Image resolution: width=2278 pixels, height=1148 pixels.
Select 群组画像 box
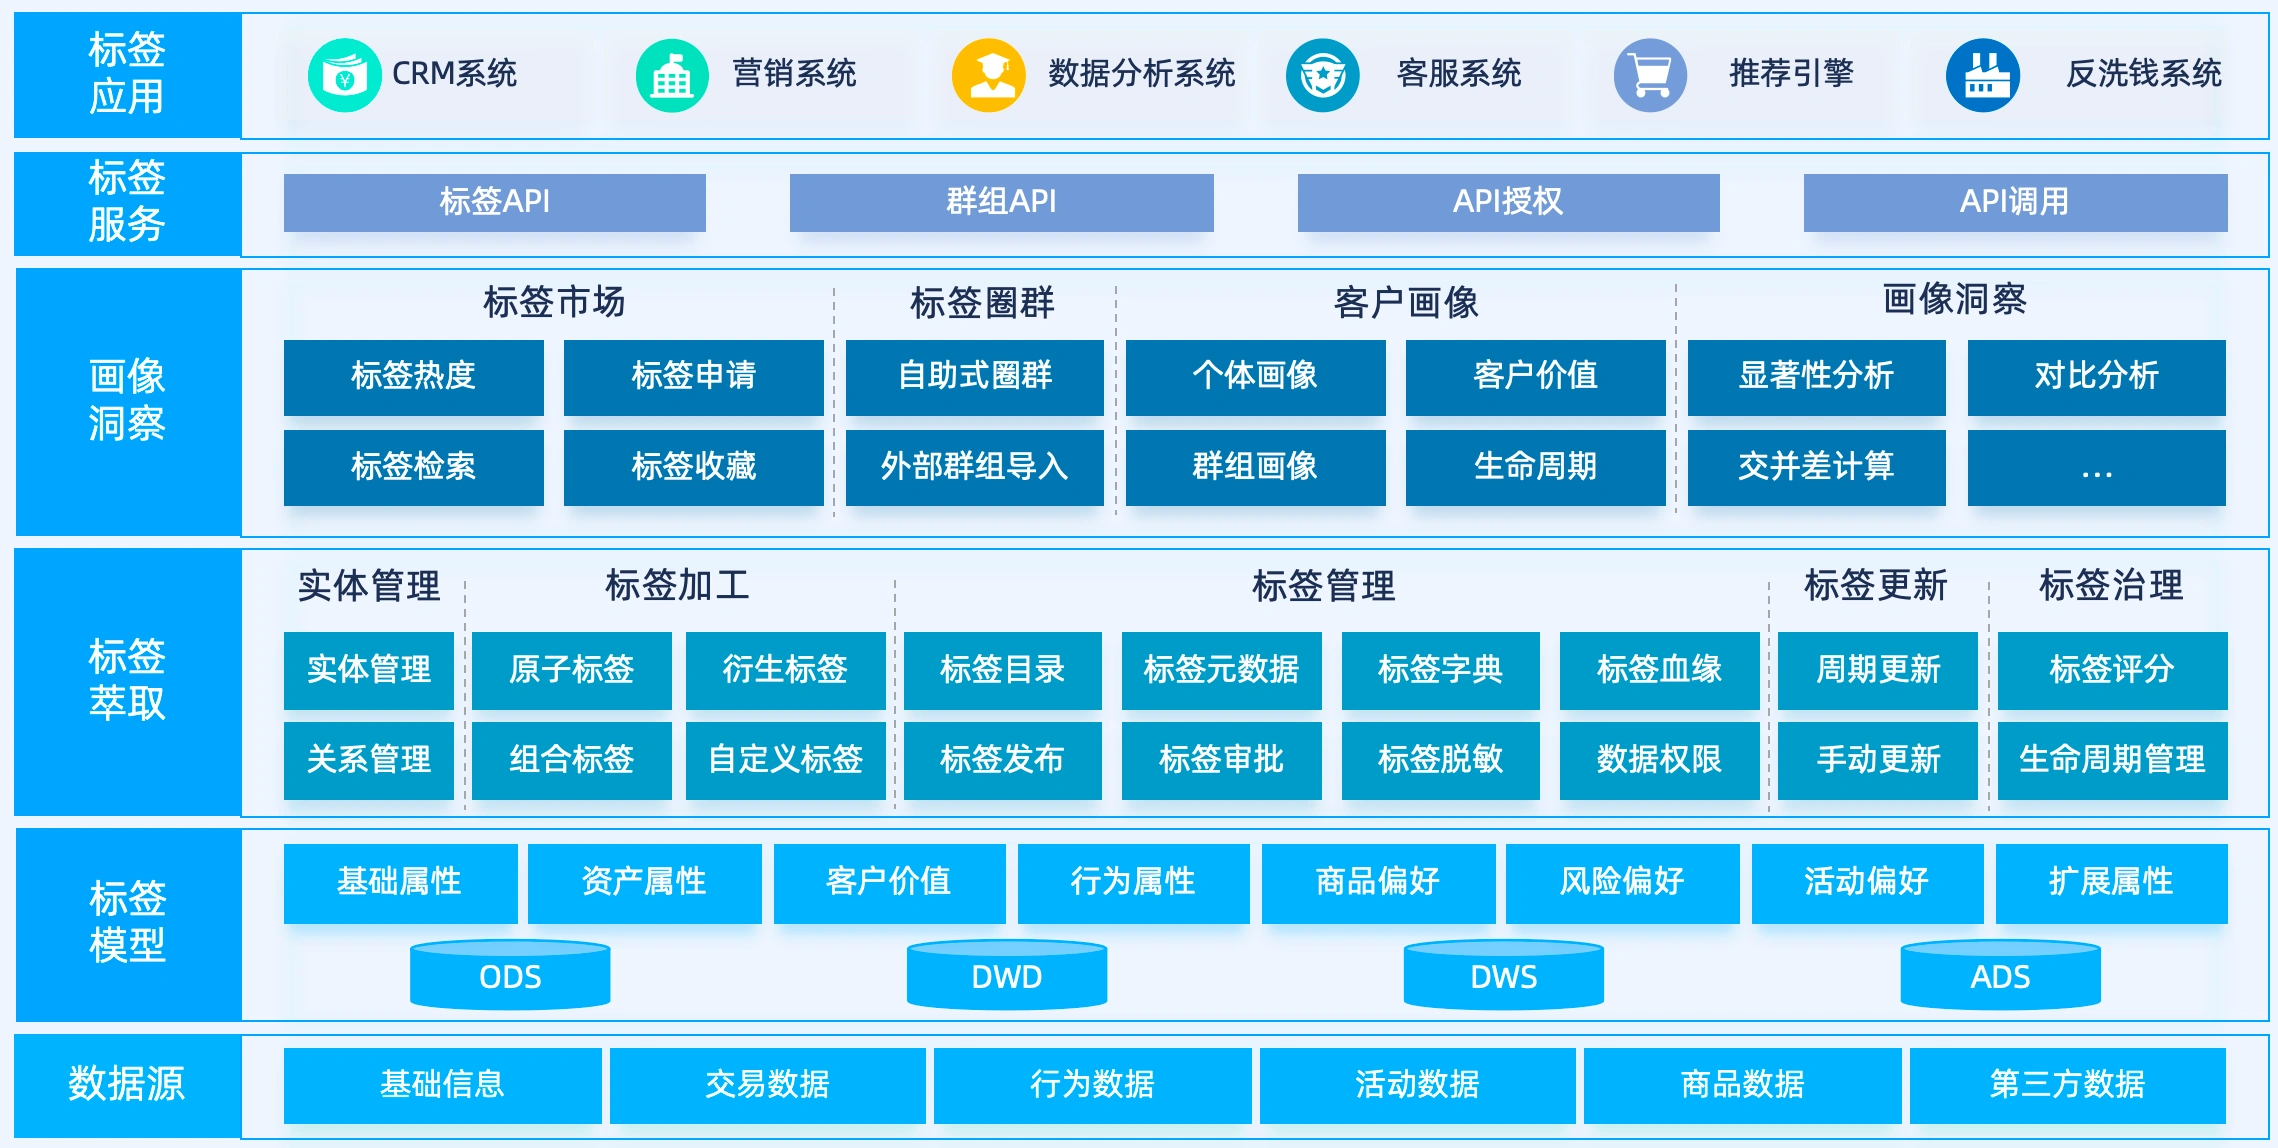[x=1256, y=467]
